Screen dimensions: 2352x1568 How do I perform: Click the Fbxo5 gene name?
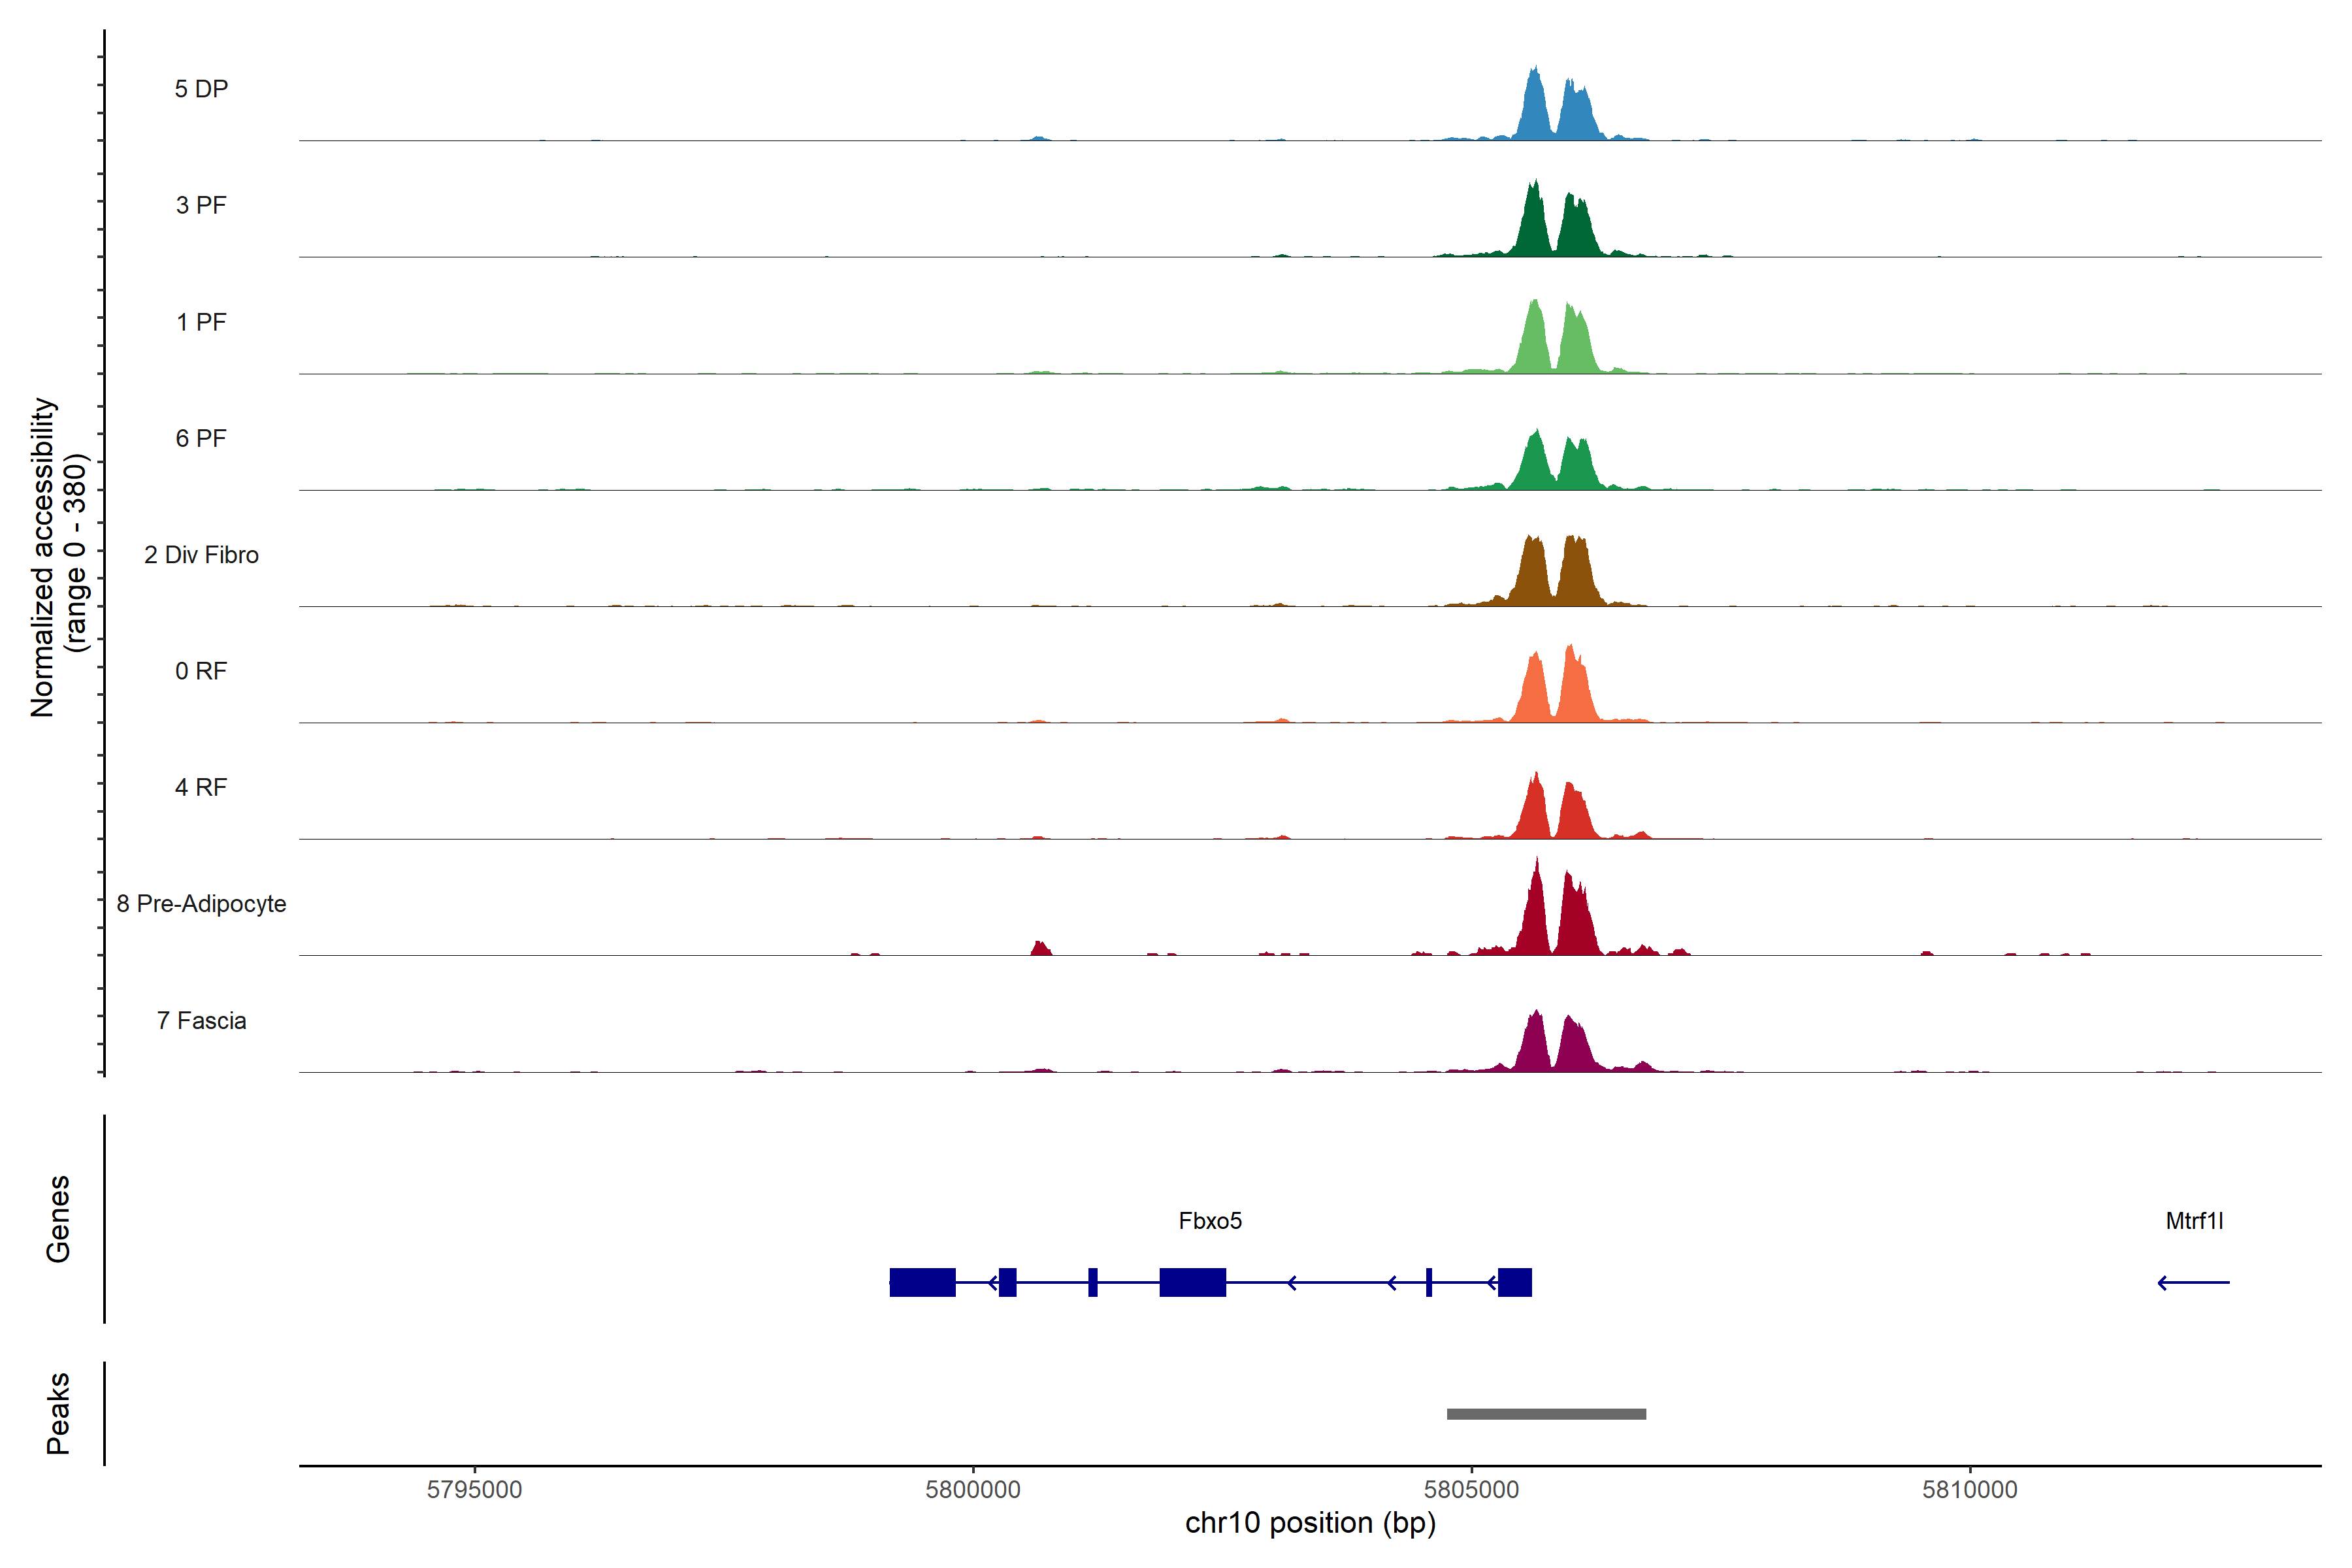[1210, 1221]
